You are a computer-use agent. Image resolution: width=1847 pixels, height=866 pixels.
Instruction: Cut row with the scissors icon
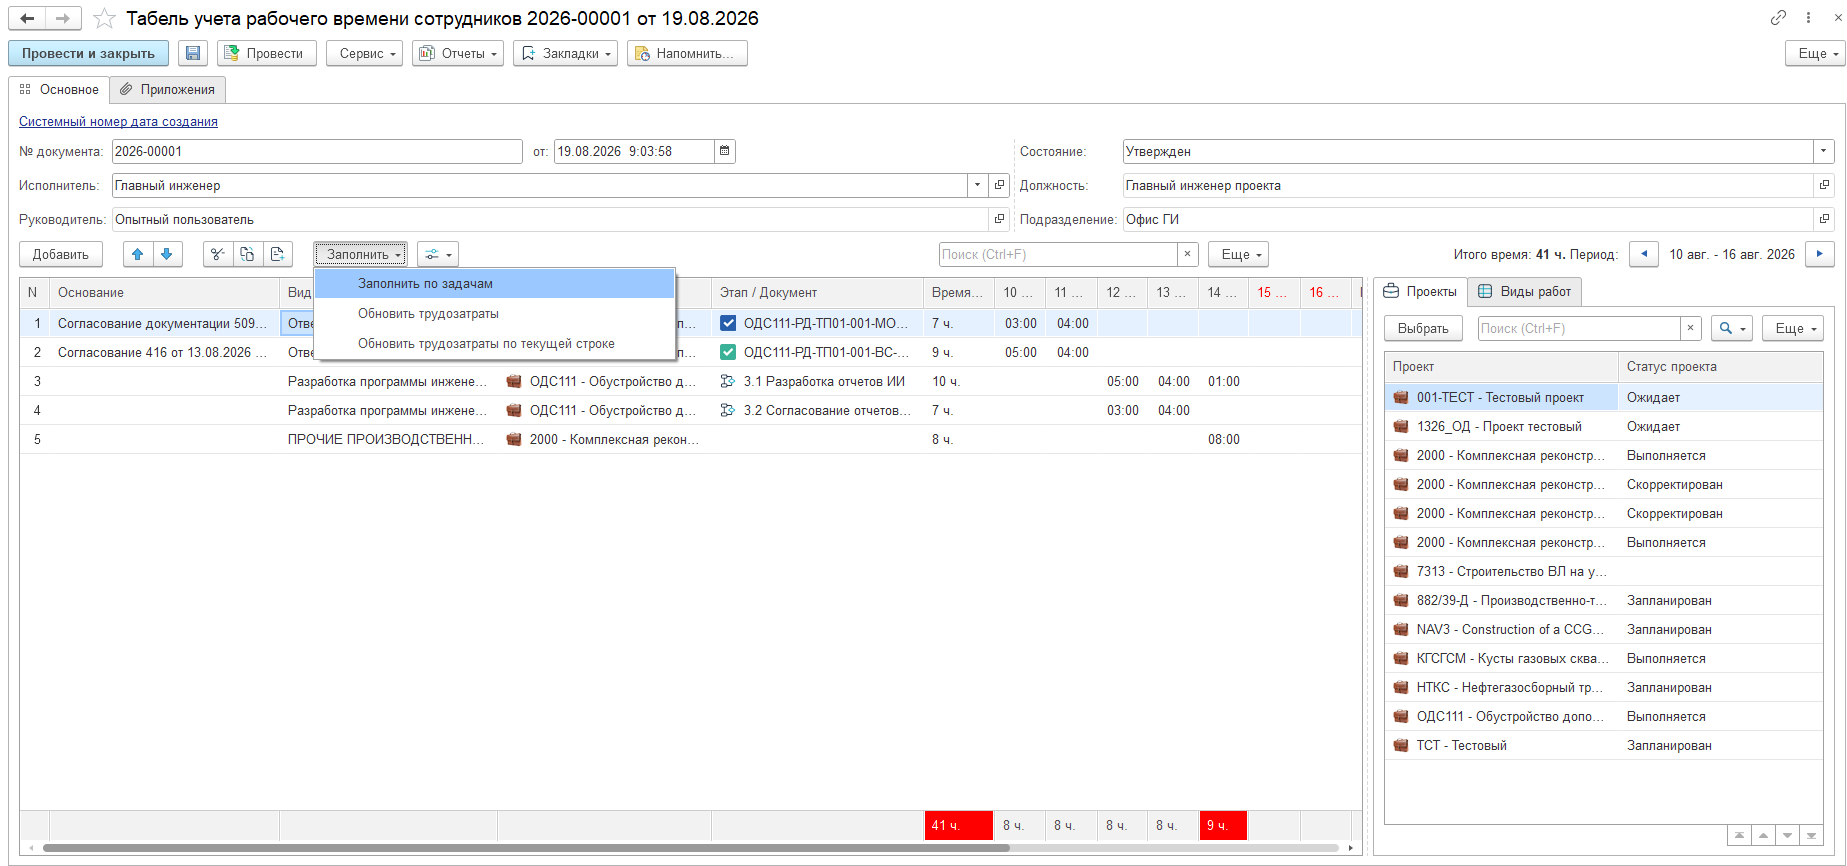coord(218,254)
